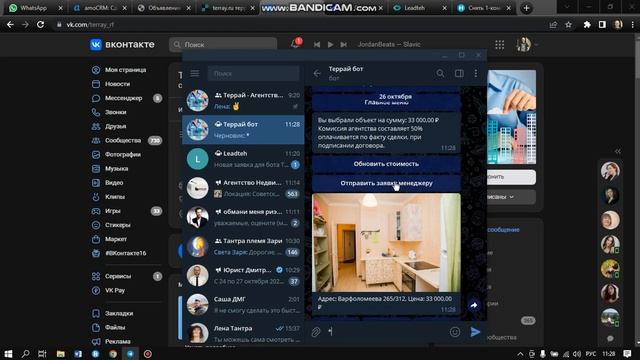Skip to previous track in VK player
The width and height of the screenshot is (640, 360).
317,44
